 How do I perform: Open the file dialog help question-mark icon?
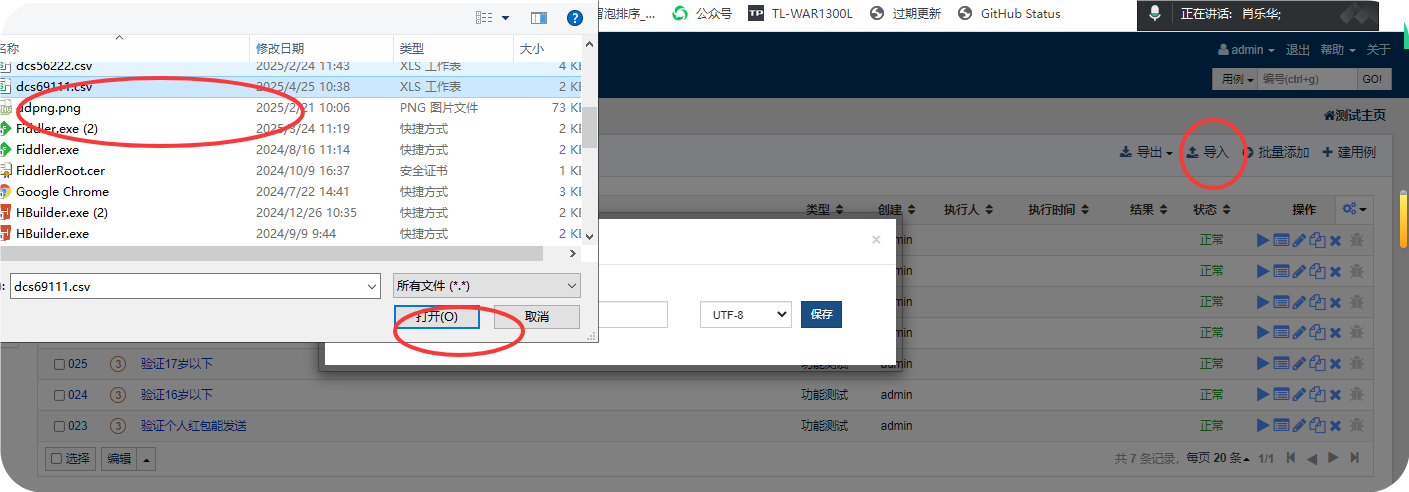pyautogui.click(x=574, y=18)
